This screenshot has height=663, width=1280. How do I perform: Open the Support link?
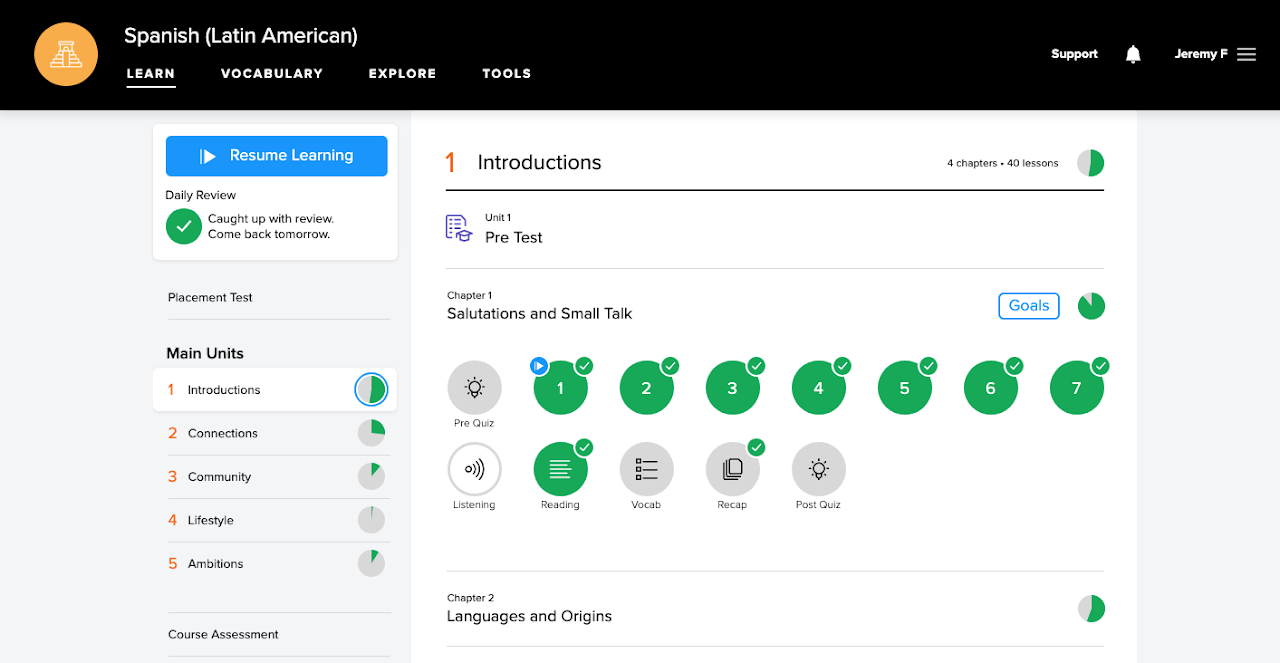1074,54
